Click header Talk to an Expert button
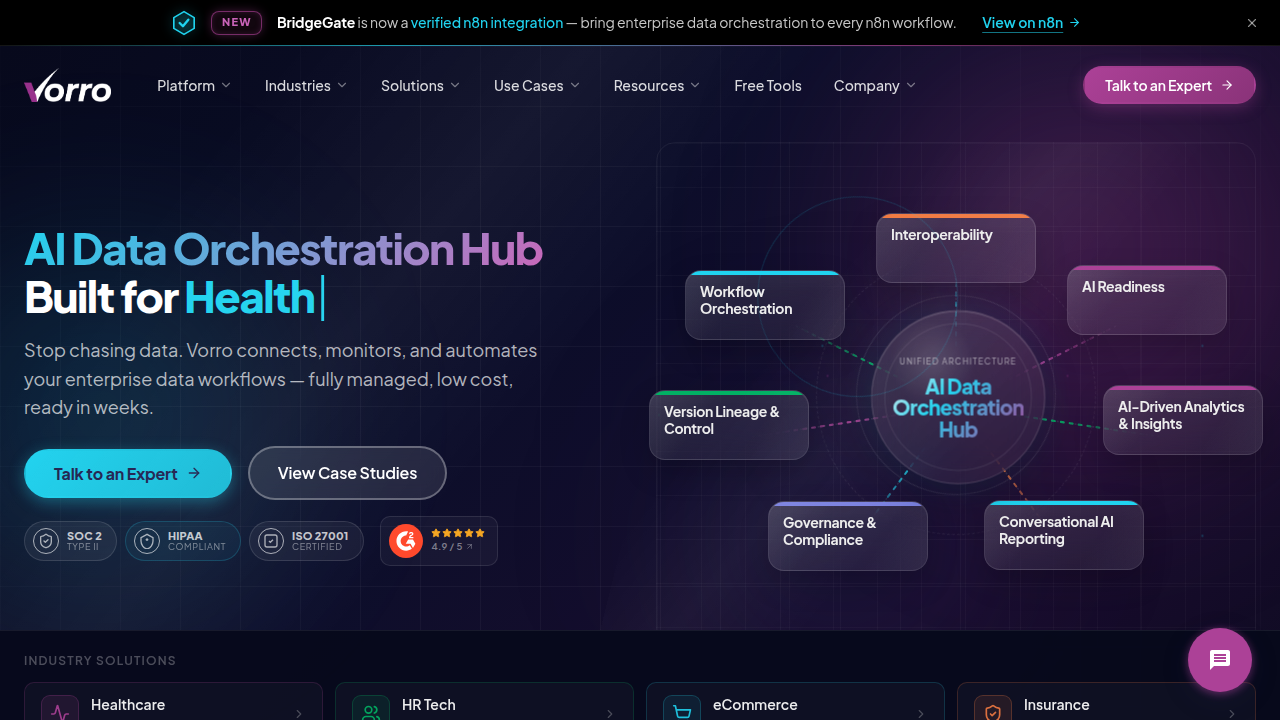This screenshot has width=1280, height=720. click(1169, 85)
